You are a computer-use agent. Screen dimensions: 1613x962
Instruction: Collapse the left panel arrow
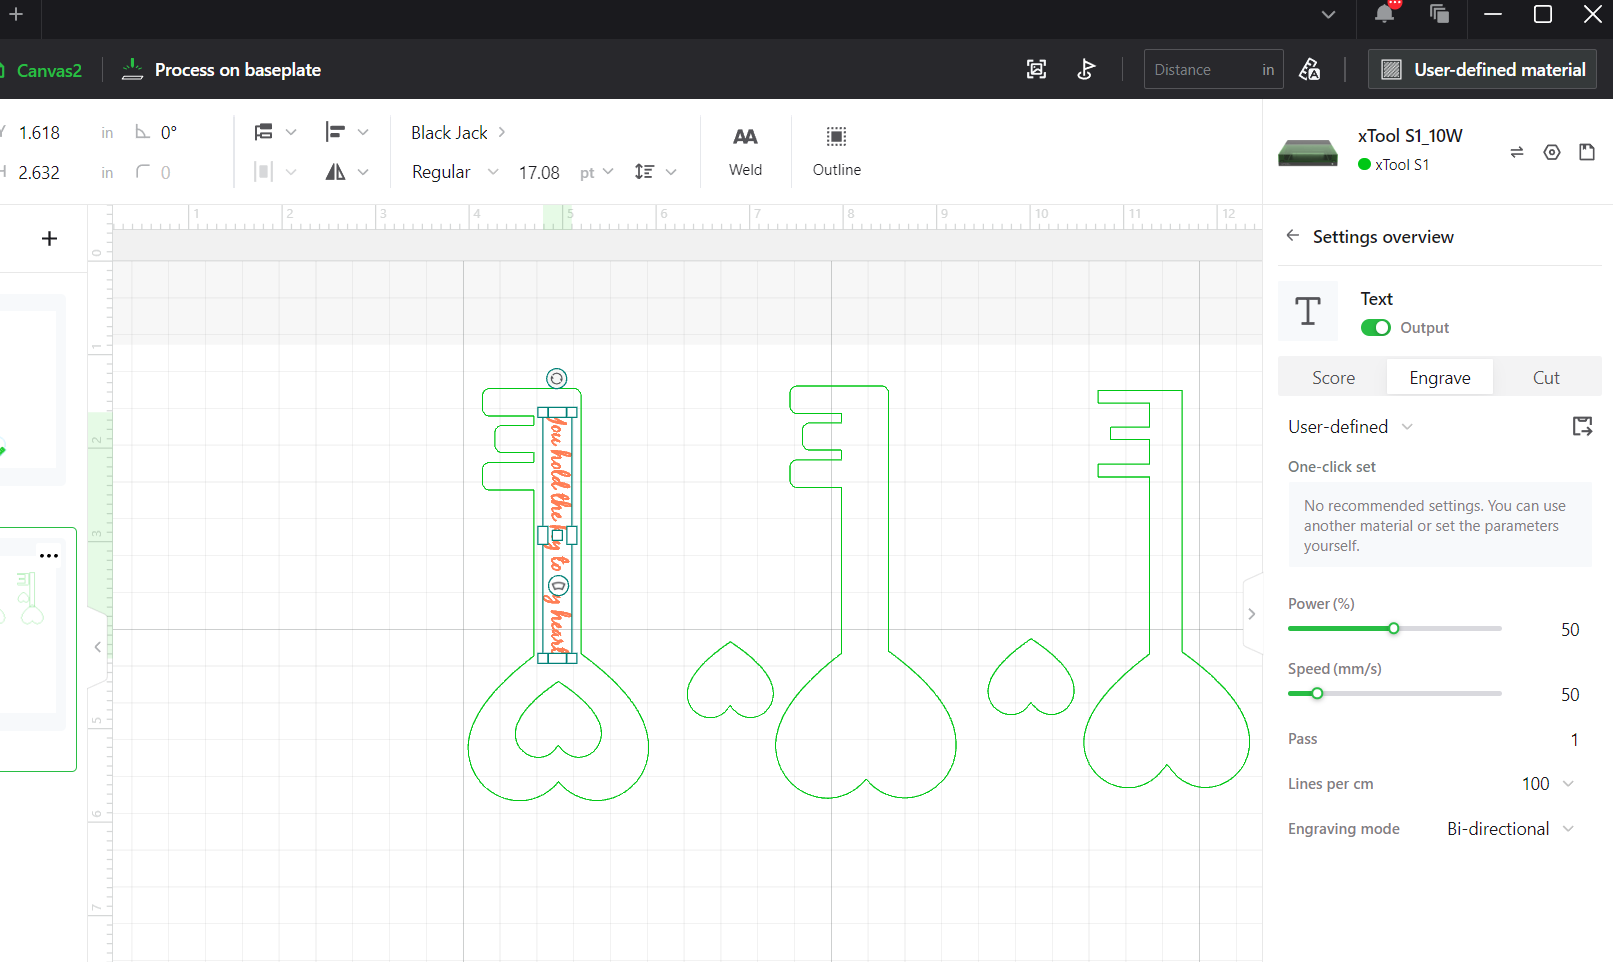click(97, 647)
